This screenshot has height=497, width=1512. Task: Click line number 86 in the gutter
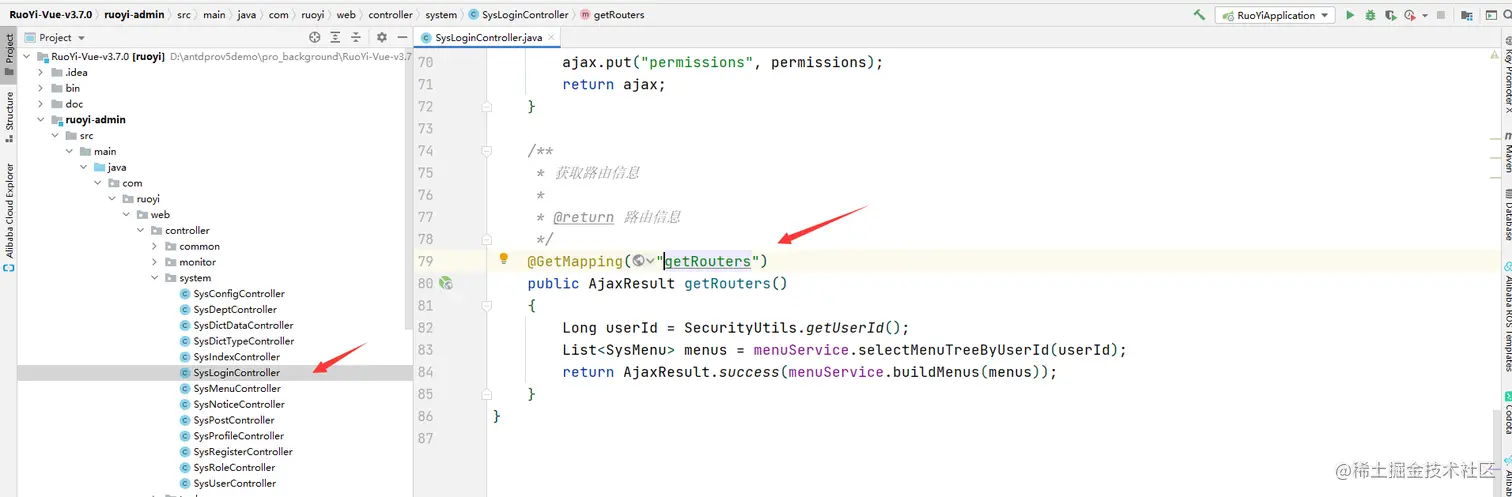point(424,416)
